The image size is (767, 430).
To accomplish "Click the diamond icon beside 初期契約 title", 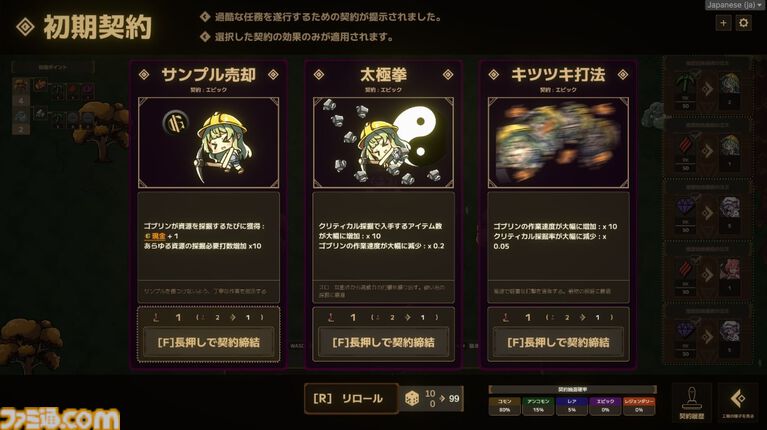I will click(25, 26).
